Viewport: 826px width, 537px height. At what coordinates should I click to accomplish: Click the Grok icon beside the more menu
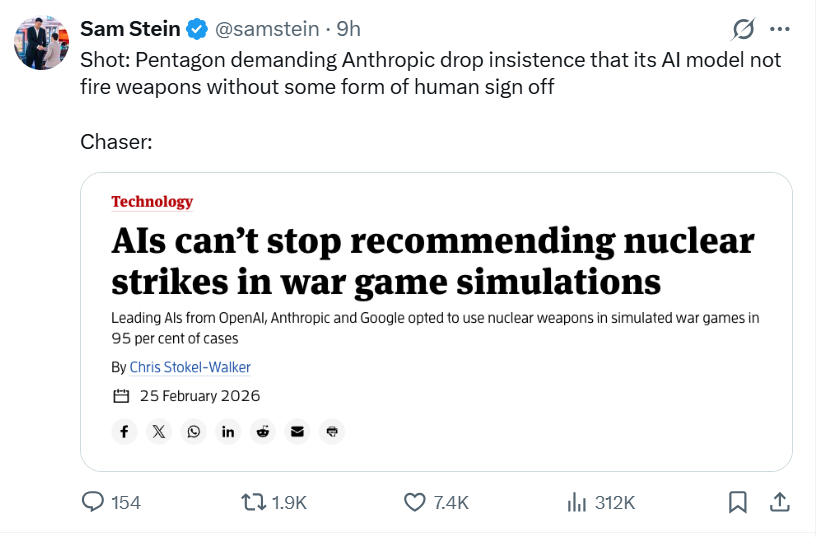point(743,29)
